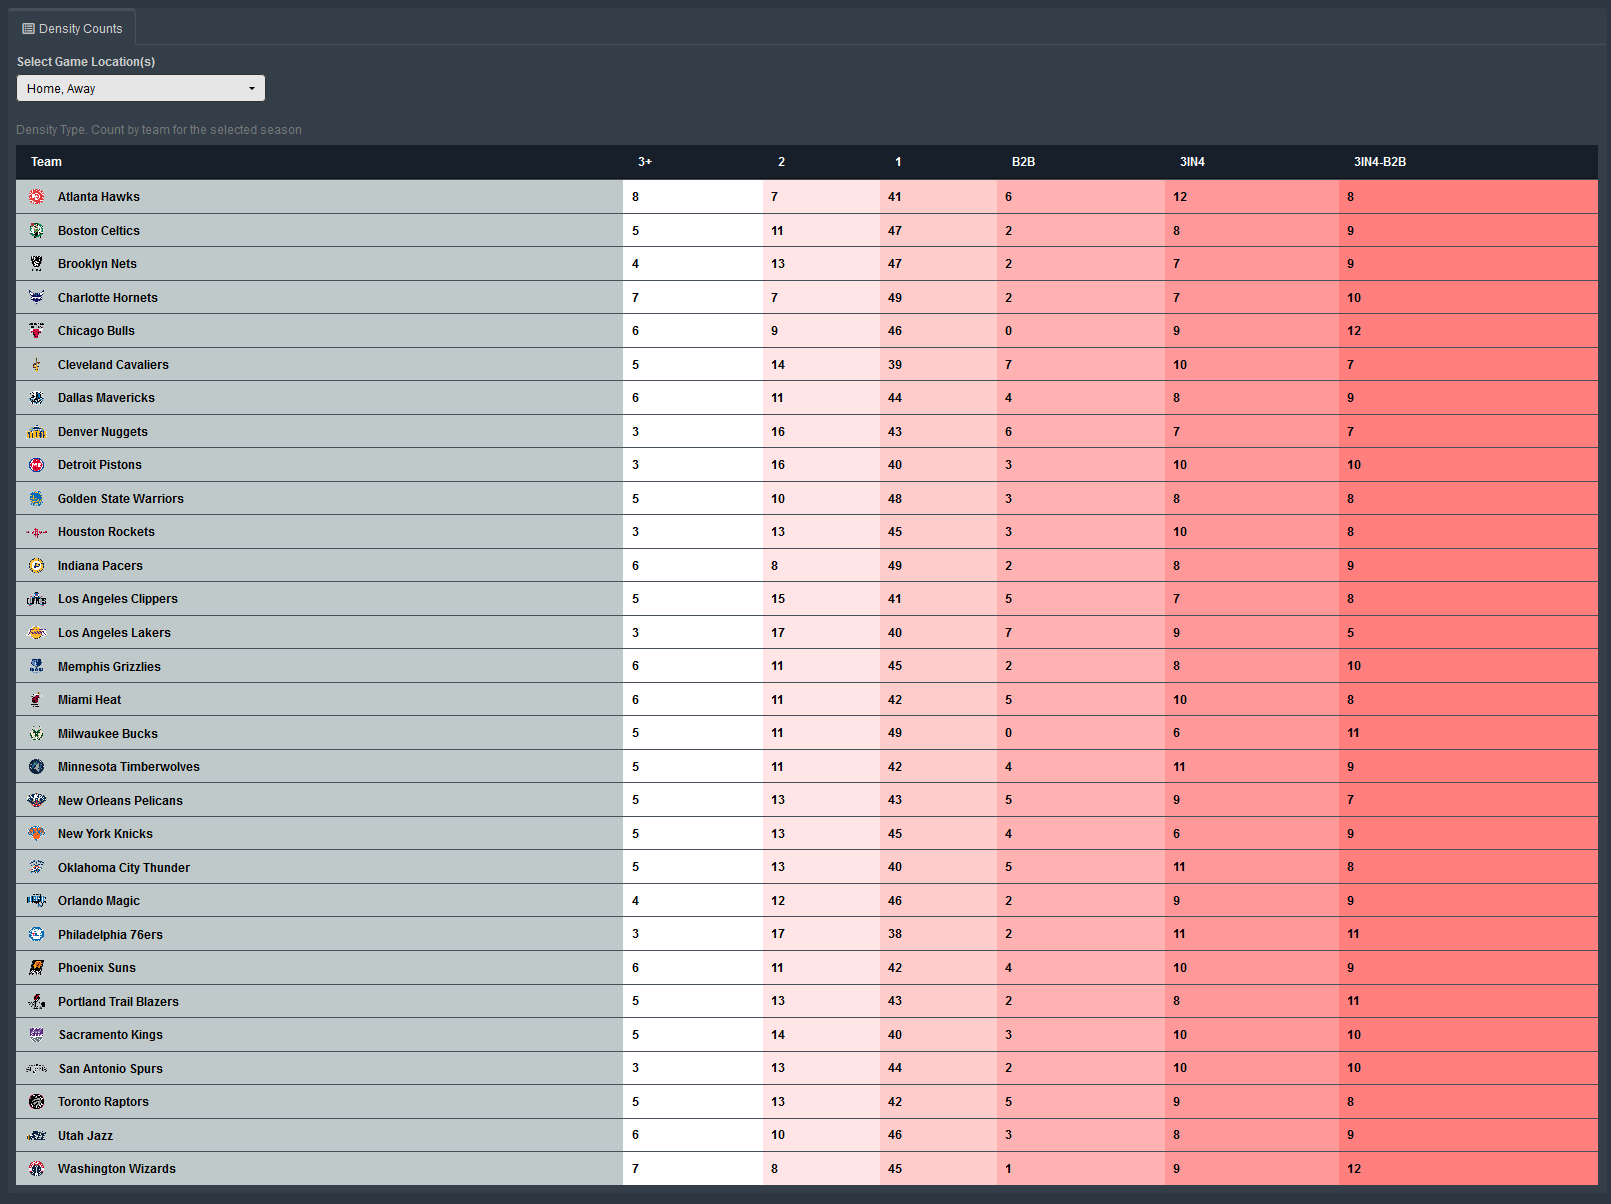Sort by the Team column header

point(46,162)
